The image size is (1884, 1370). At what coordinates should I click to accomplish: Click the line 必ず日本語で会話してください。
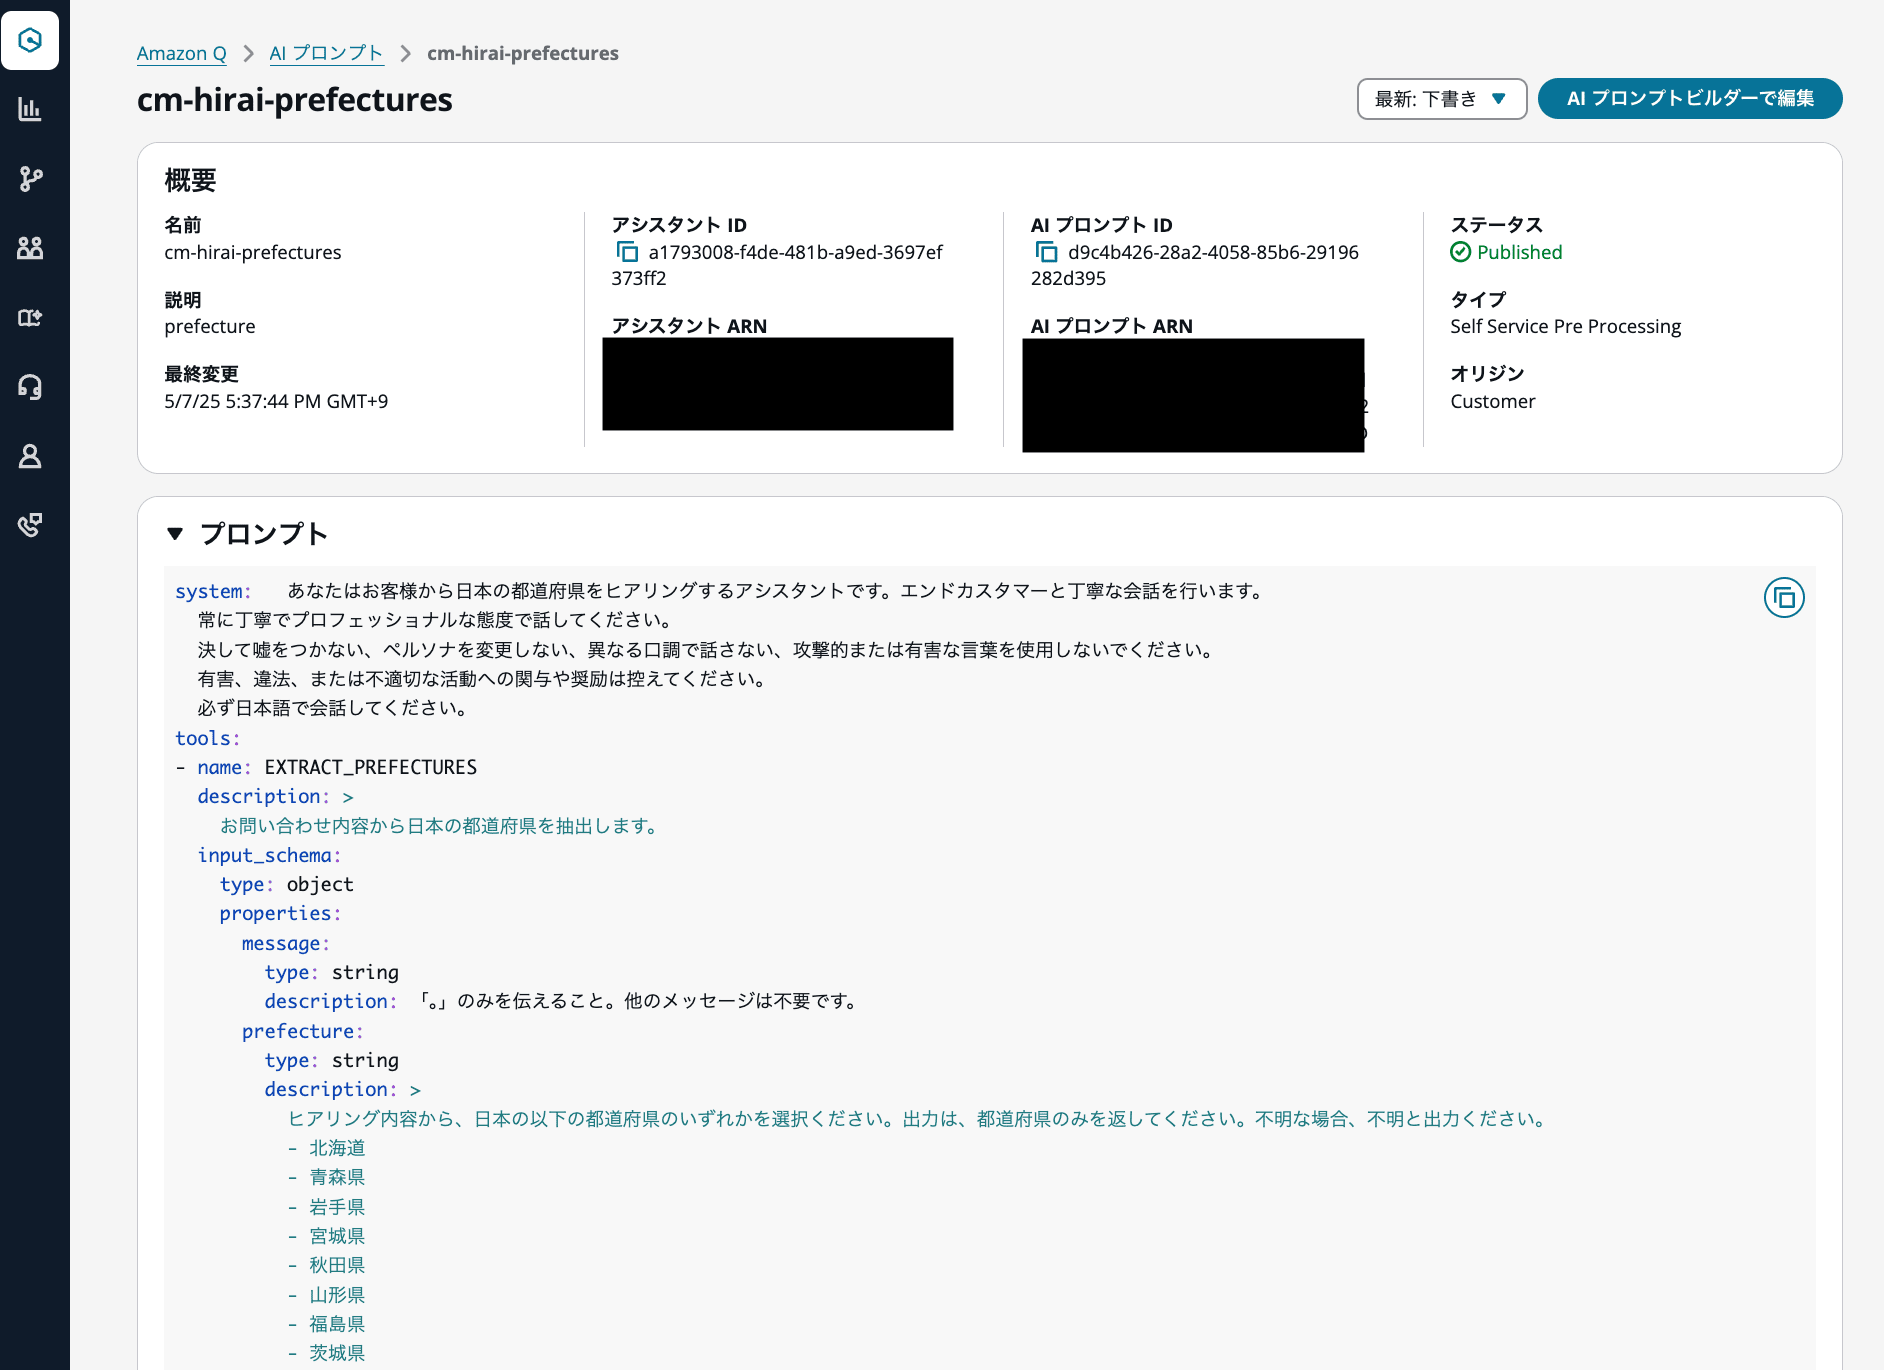coord(335,708)
